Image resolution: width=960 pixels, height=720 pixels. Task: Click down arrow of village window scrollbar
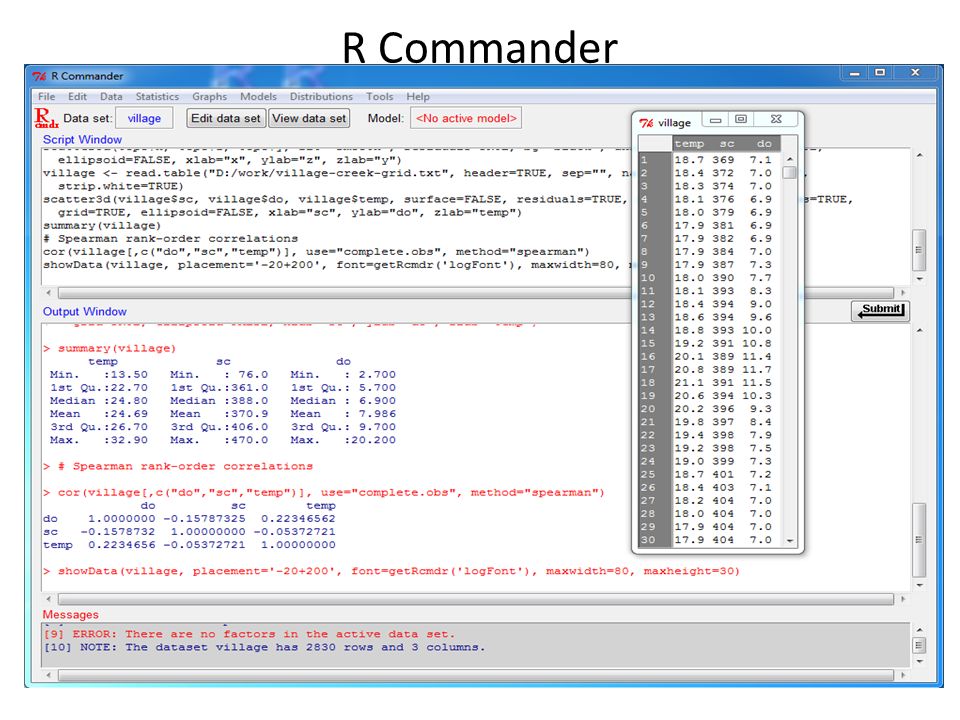click(x=790, y=541)
